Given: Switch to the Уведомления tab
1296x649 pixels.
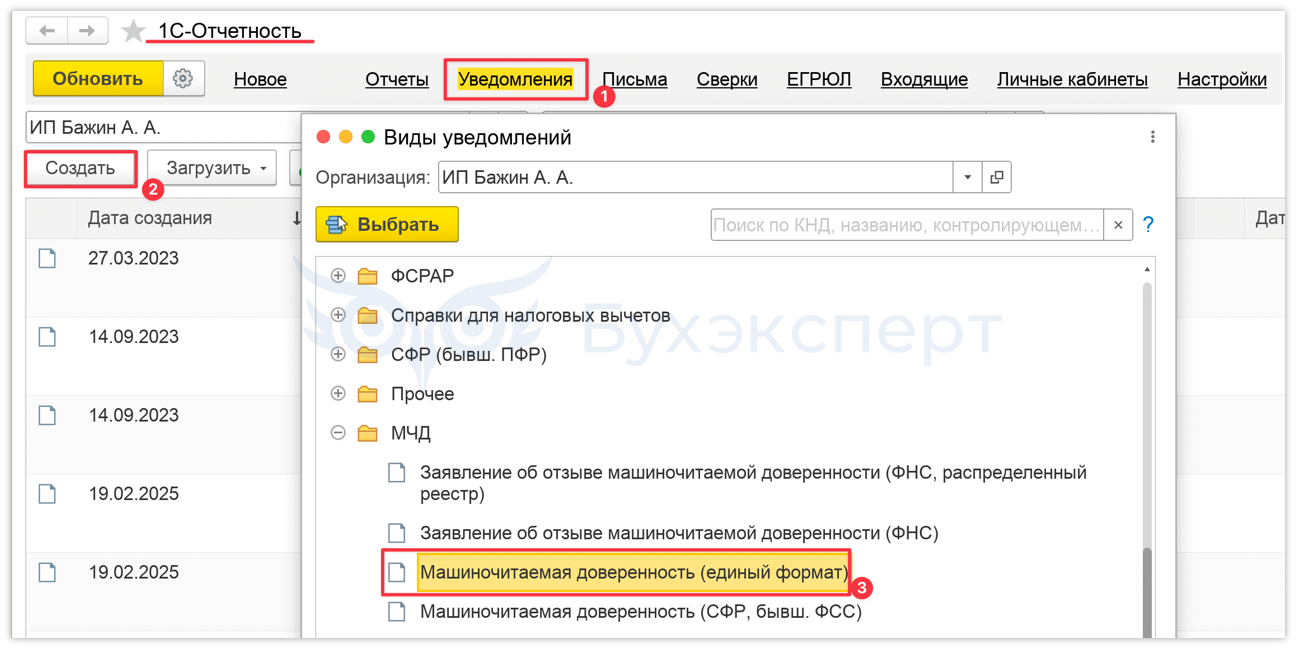Looking at the screenshot, I should tap(515, 79).
